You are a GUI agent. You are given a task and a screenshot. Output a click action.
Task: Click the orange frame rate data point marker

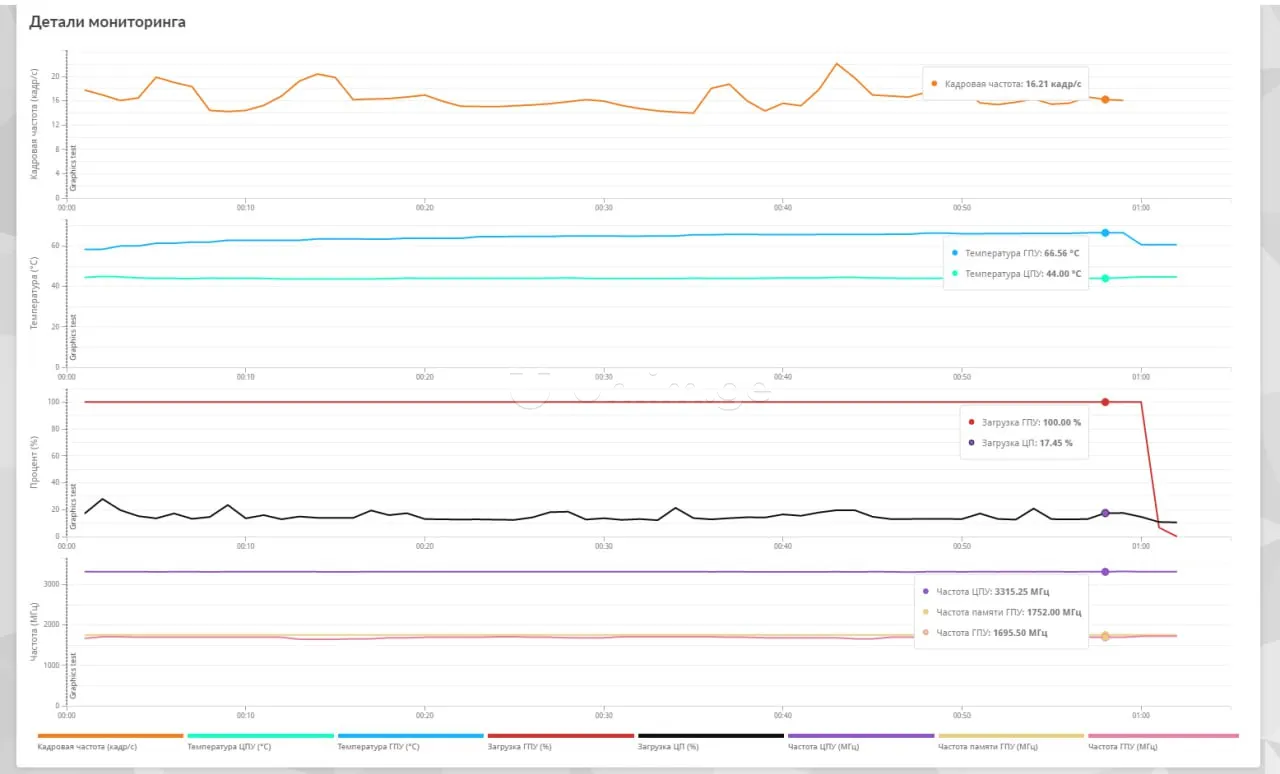1105,100
